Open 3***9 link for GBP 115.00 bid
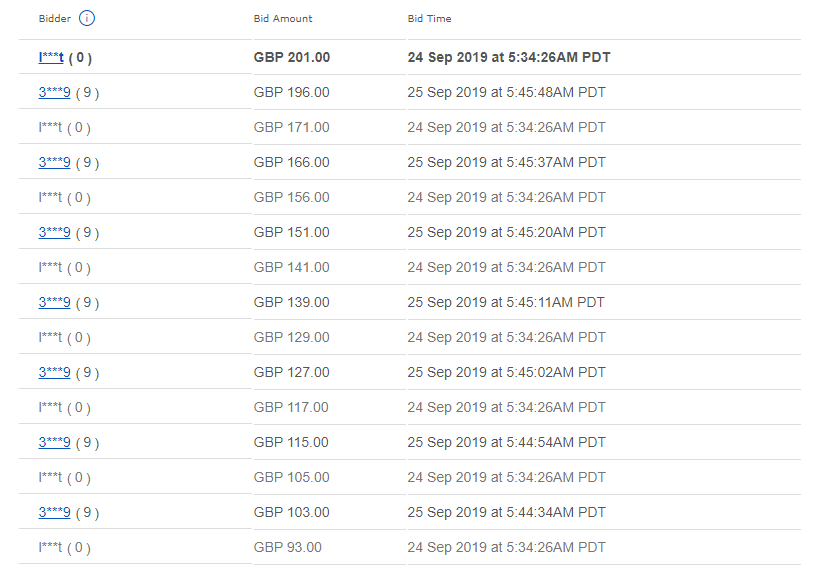 pos(54,442)
